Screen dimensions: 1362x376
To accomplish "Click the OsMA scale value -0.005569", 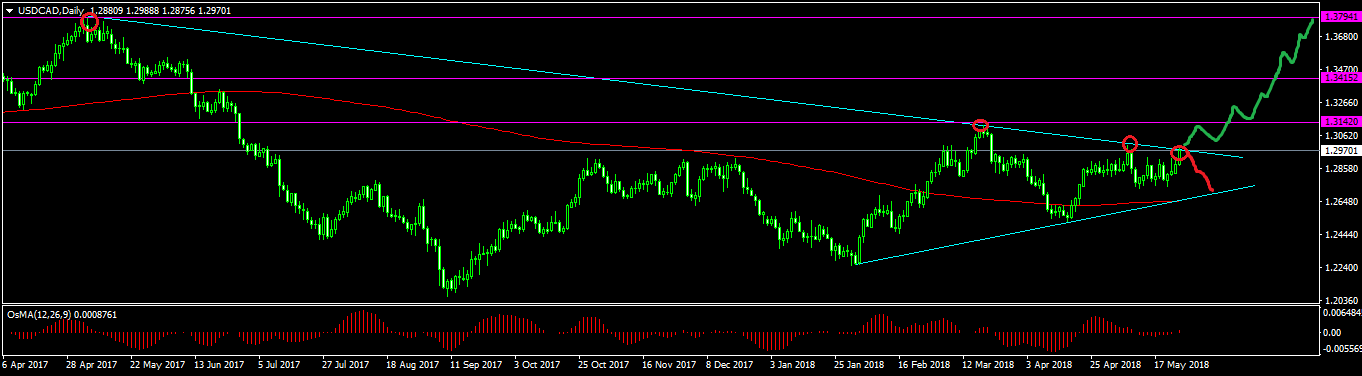I will tap(1342, 350).
